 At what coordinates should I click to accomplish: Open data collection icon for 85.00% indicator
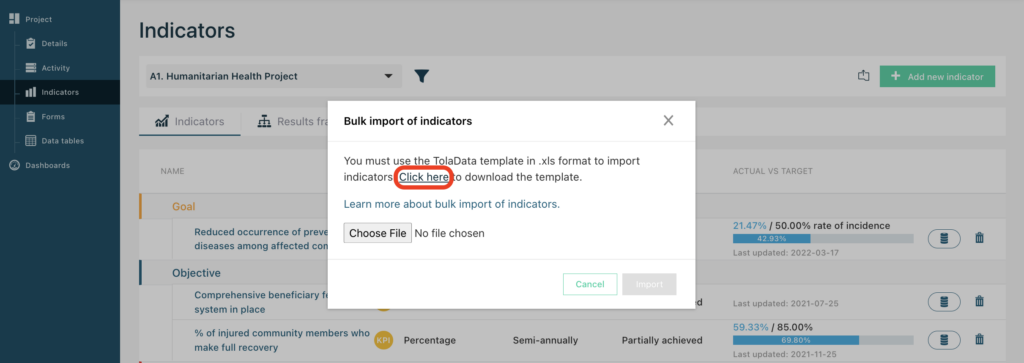(944, 339)
